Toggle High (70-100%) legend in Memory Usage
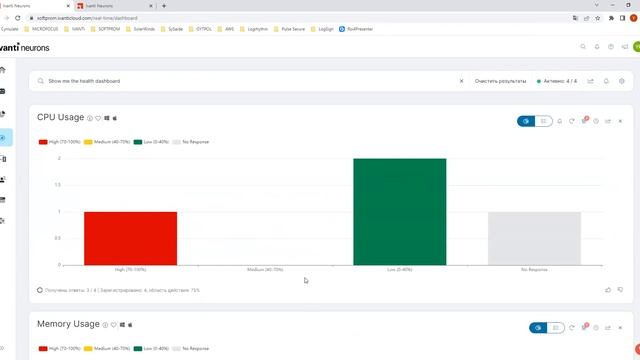Screen dimensions: 640x360 click(60, 349)
